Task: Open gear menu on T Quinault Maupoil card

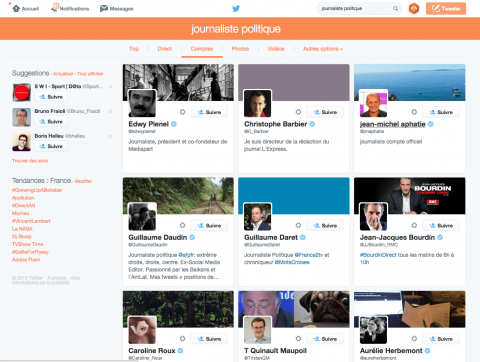Action: pyautogui.click(x=298, y=339)
